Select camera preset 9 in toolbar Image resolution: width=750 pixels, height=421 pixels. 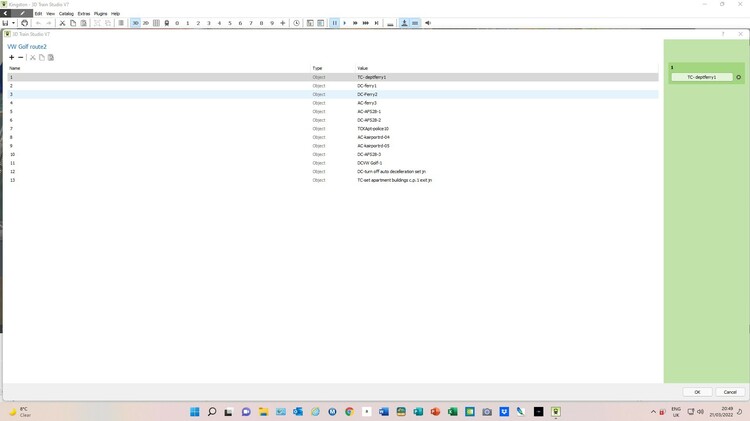point(272,23)
